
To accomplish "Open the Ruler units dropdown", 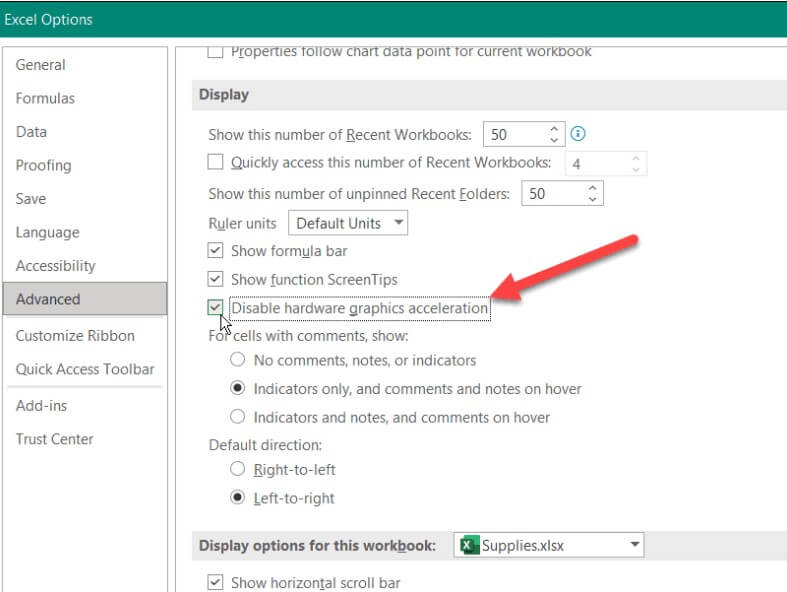I will [348, 223].
